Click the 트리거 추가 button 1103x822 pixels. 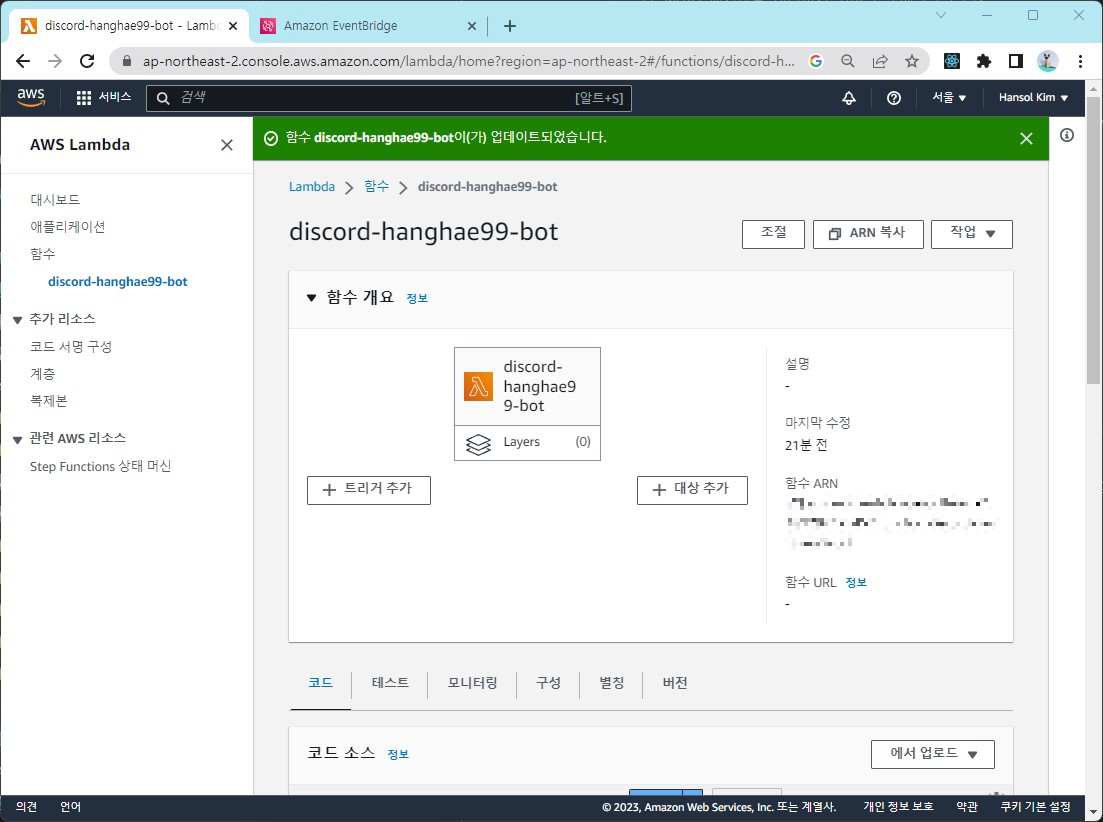click(369, 490)
